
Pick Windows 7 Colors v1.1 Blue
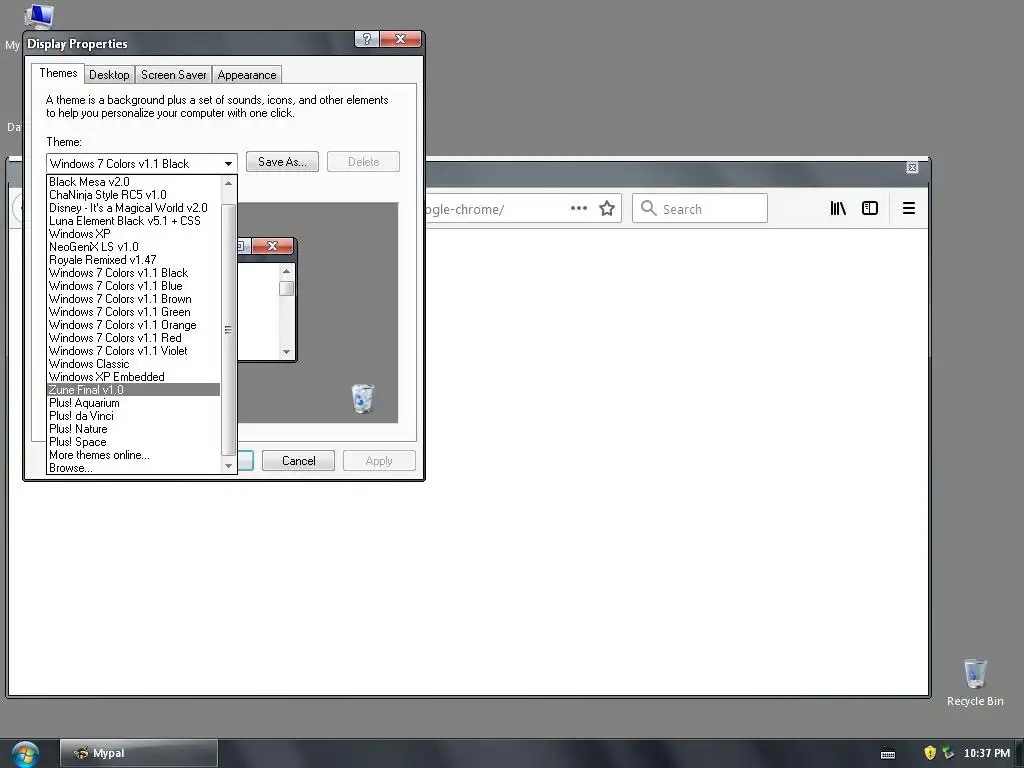pyautogui.click(x=134, y=286)
